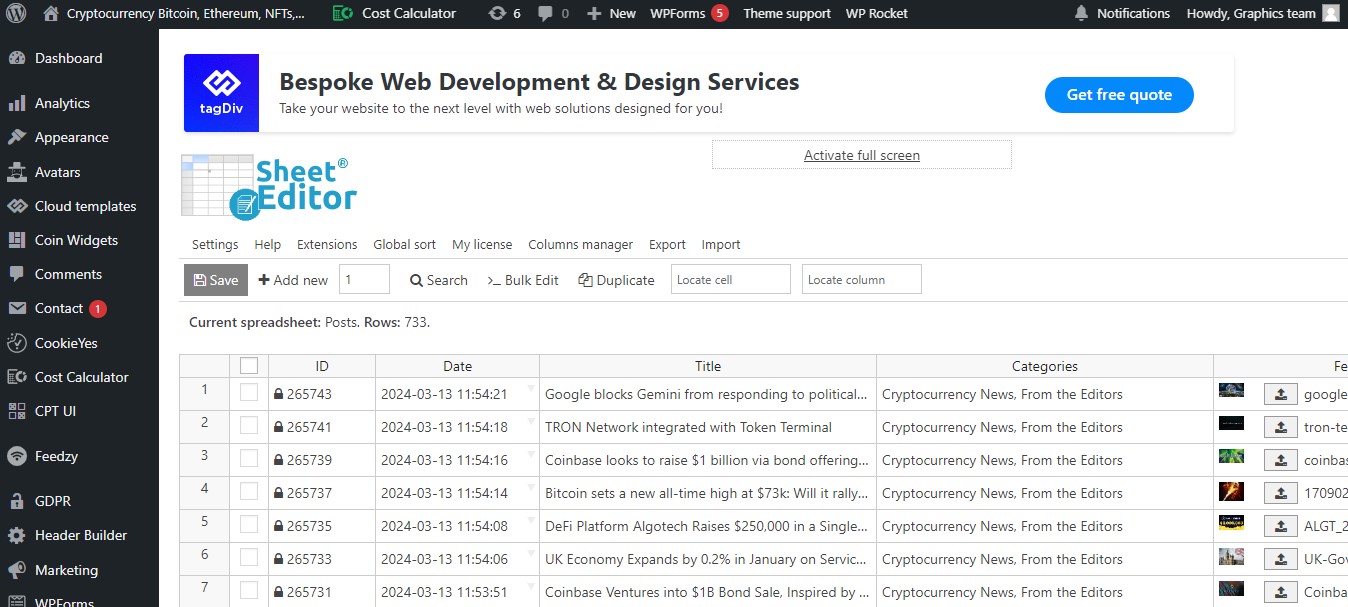This screenshot has height=607, width=1348.
Task: Click the upload image button in row 4
Action: tap(1280, 493)
